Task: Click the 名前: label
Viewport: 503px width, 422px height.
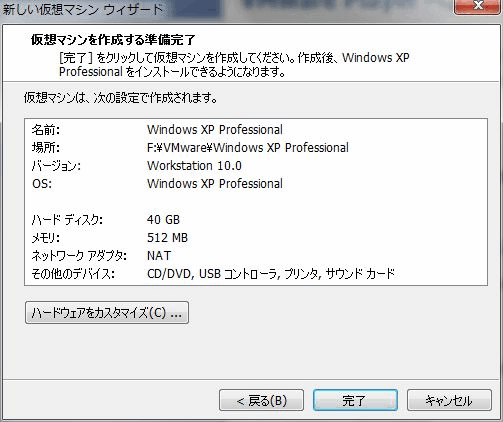Action: point(46,130)
